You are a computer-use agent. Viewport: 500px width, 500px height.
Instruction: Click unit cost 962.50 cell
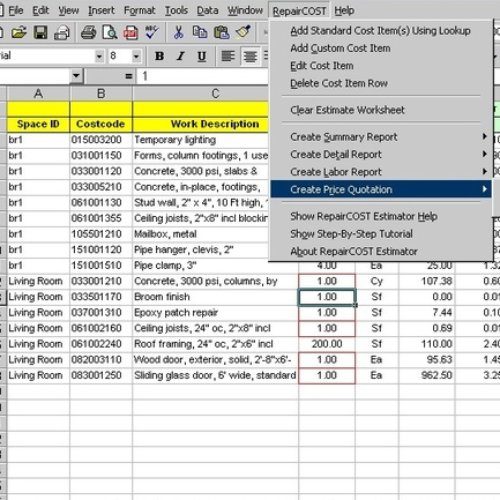coord(427,375)
